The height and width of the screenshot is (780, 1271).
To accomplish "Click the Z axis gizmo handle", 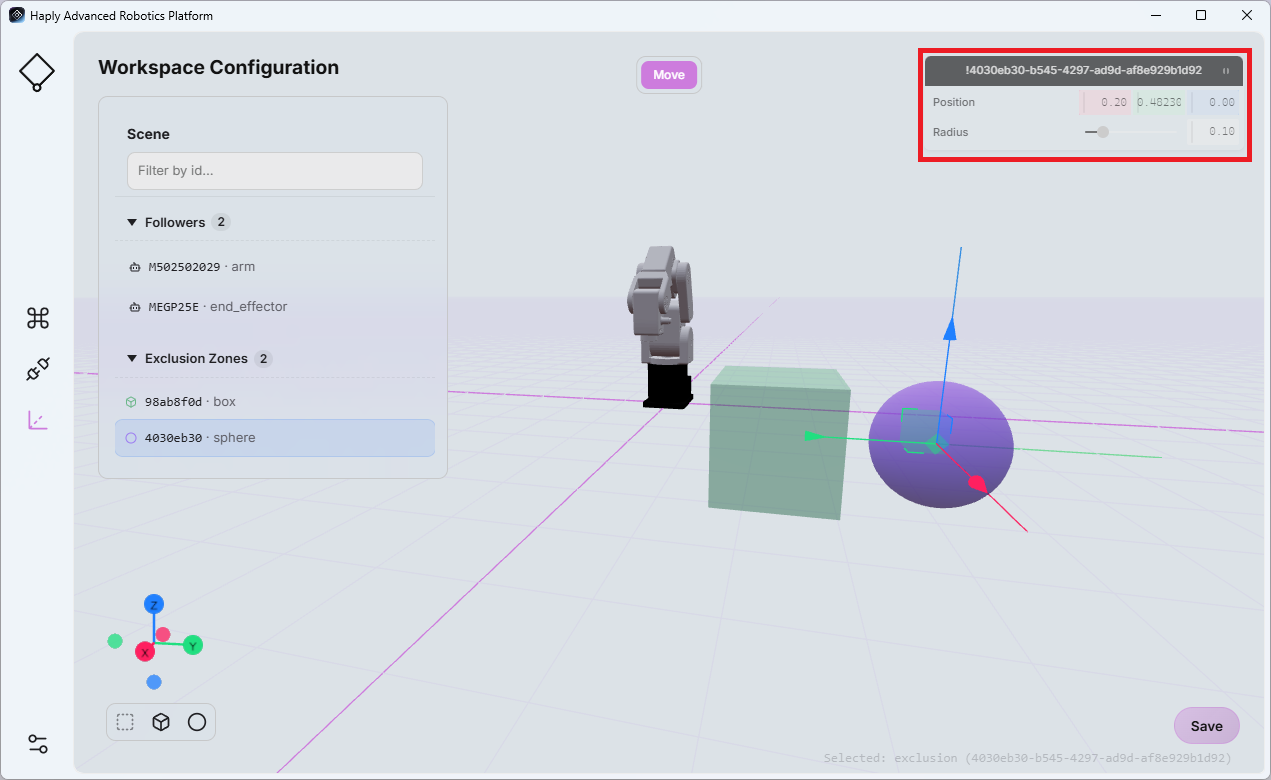I will [x=154, y=604].
